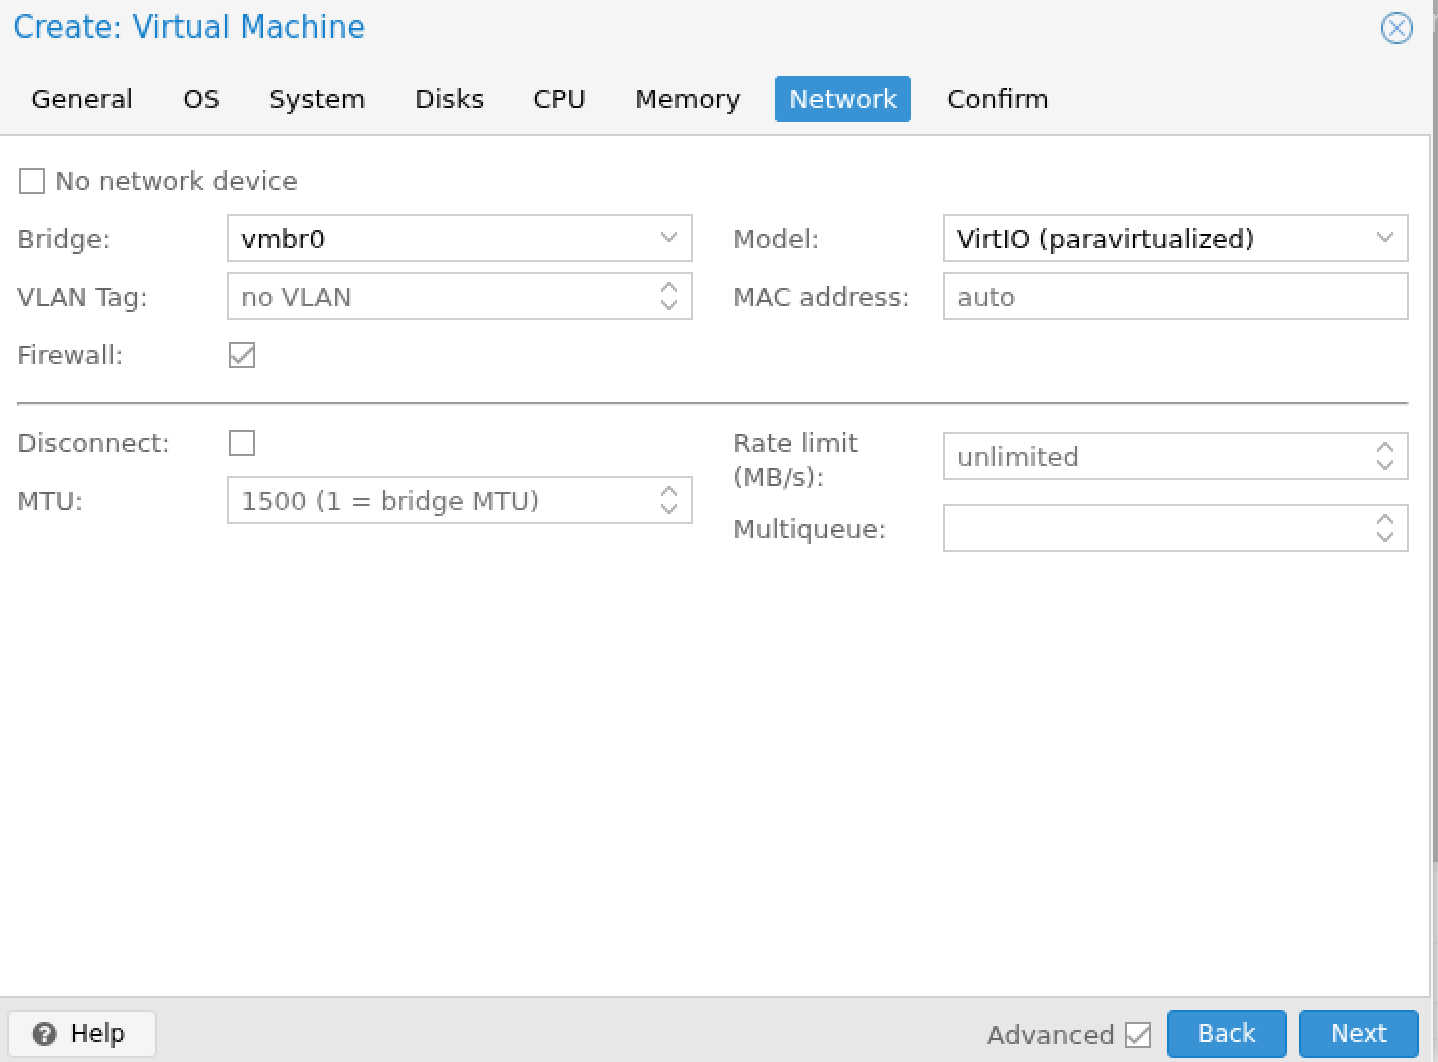Toggle the Advanced options checkbox

click(1138, 1034)
